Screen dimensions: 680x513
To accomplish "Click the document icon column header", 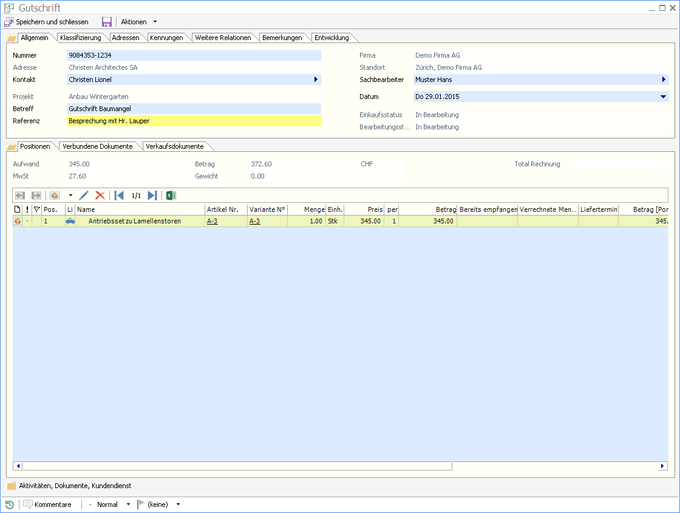I will [17, 209].
